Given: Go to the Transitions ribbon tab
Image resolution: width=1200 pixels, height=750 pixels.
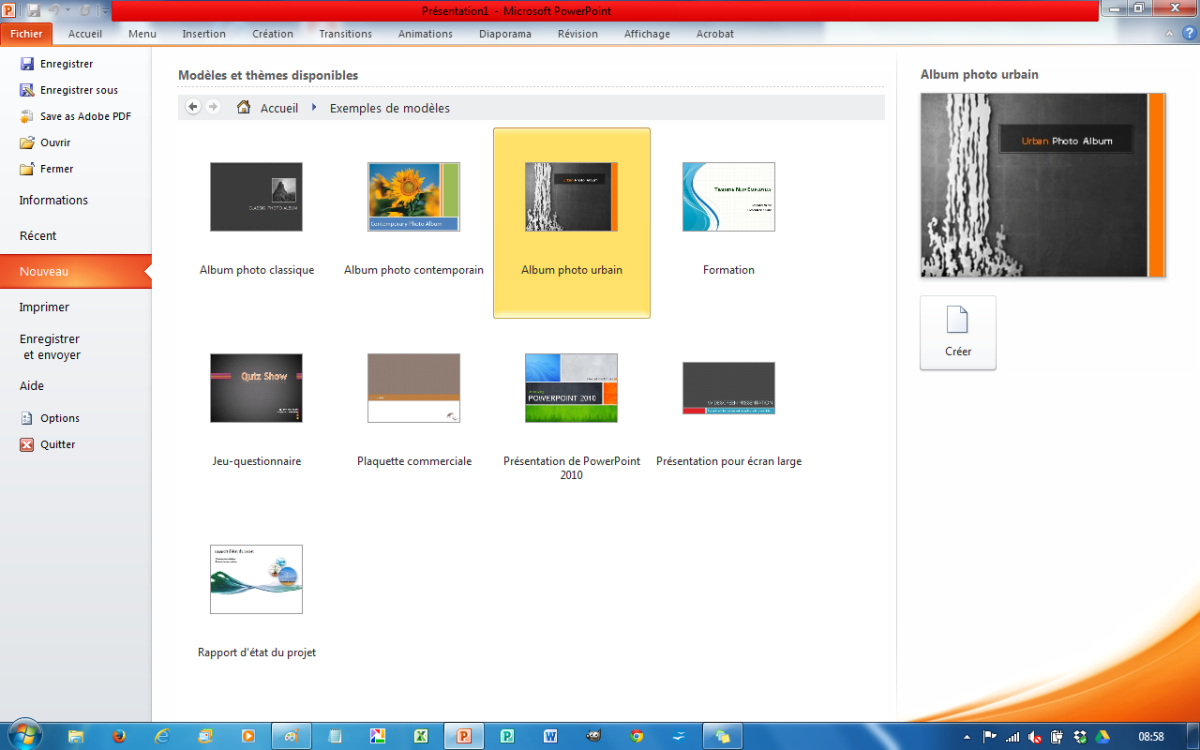Looking at the screenshot, I should coord(346,34).
